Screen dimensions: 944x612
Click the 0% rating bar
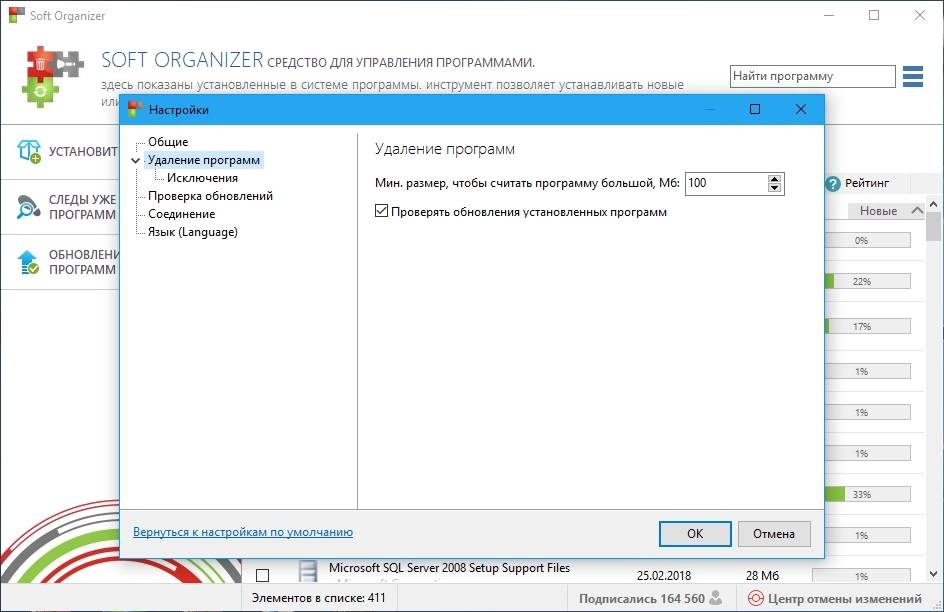868,240
